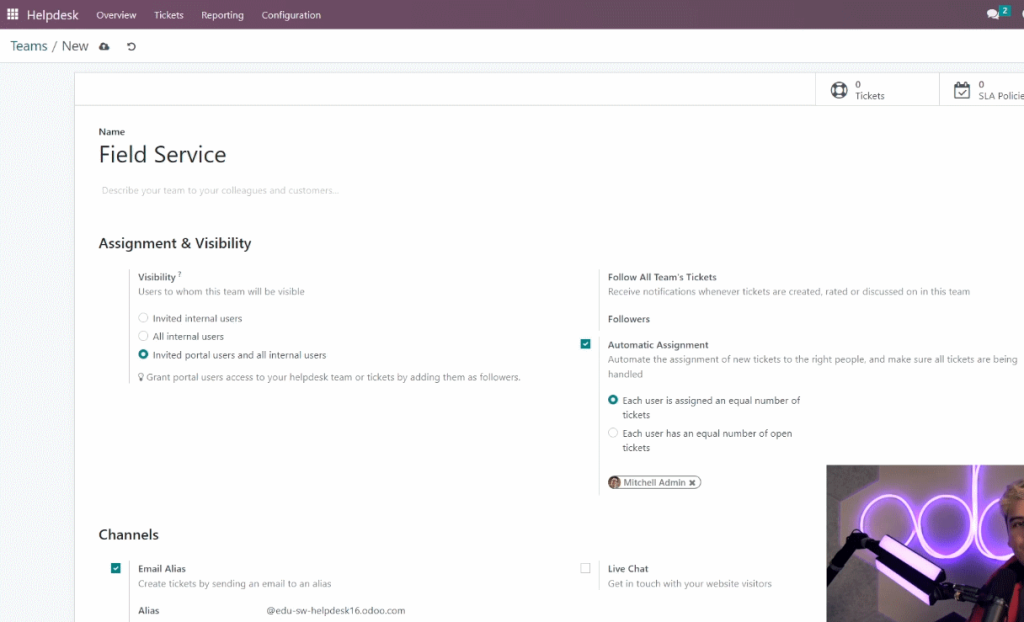Uncheck the Automatic Assignment checkbox
1024x622 pixels.
pyautogui.click(x=585, y=344)
